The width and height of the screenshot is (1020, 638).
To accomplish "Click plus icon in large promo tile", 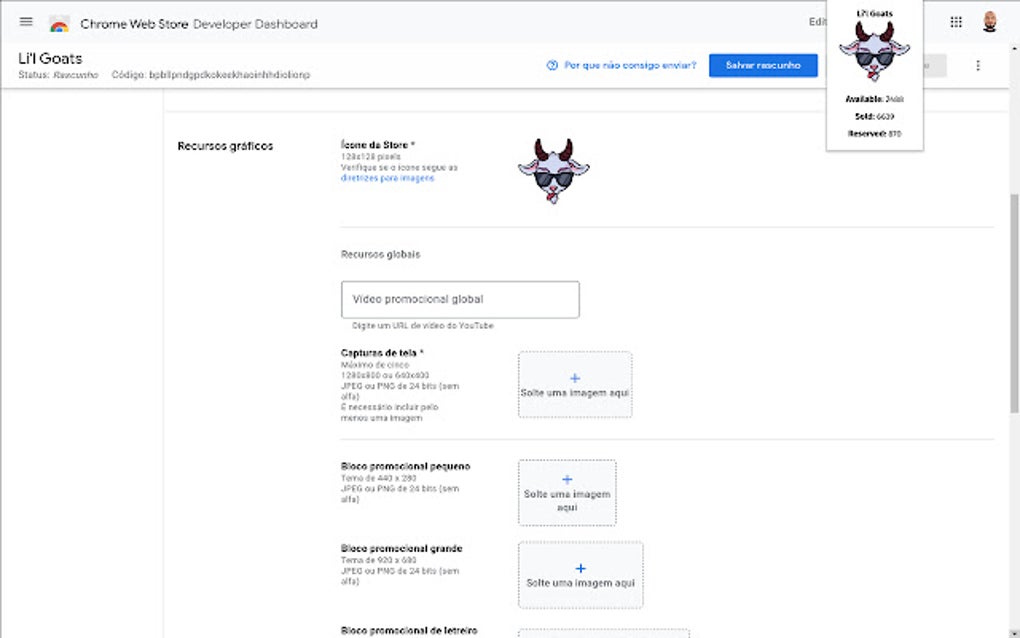I will point(581,568).
